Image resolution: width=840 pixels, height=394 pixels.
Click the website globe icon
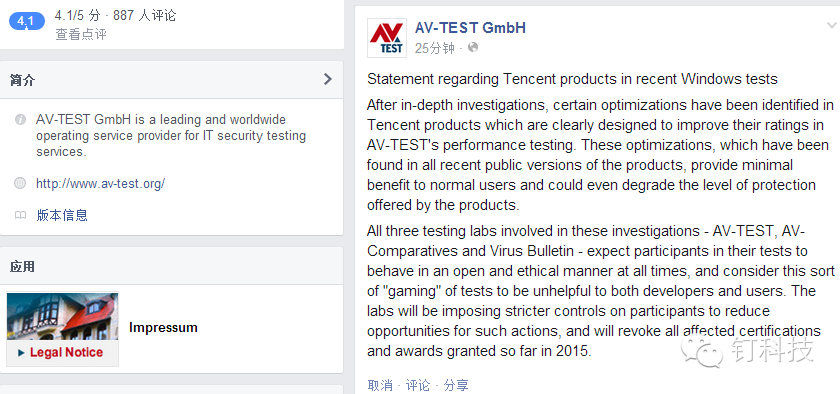(20, 184)
